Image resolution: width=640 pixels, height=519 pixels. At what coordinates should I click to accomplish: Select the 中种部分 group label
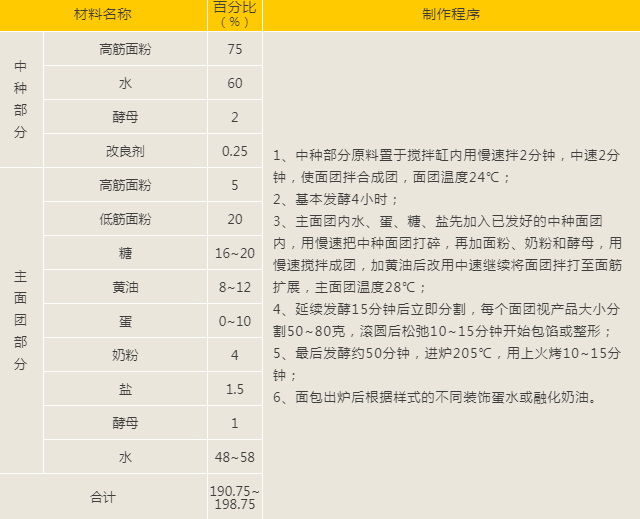pos(20,99)
